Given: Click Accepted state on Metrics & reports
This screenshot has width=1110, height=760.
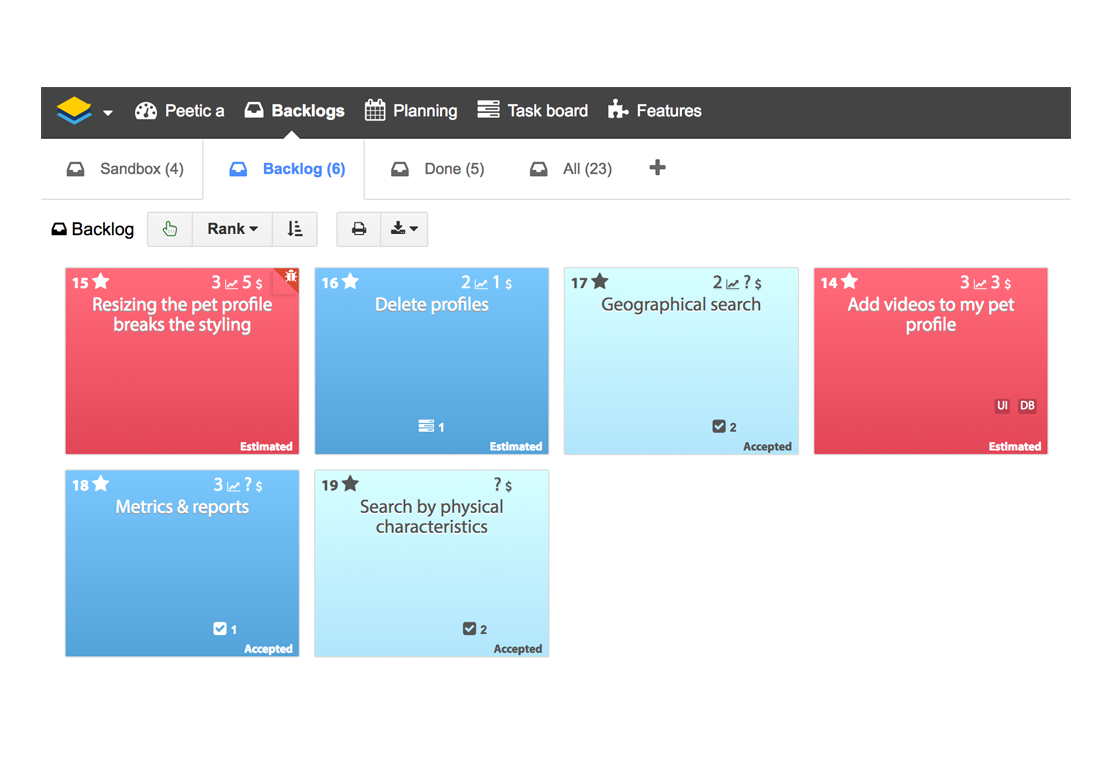Looking at the screenshot, I should 268,649.
